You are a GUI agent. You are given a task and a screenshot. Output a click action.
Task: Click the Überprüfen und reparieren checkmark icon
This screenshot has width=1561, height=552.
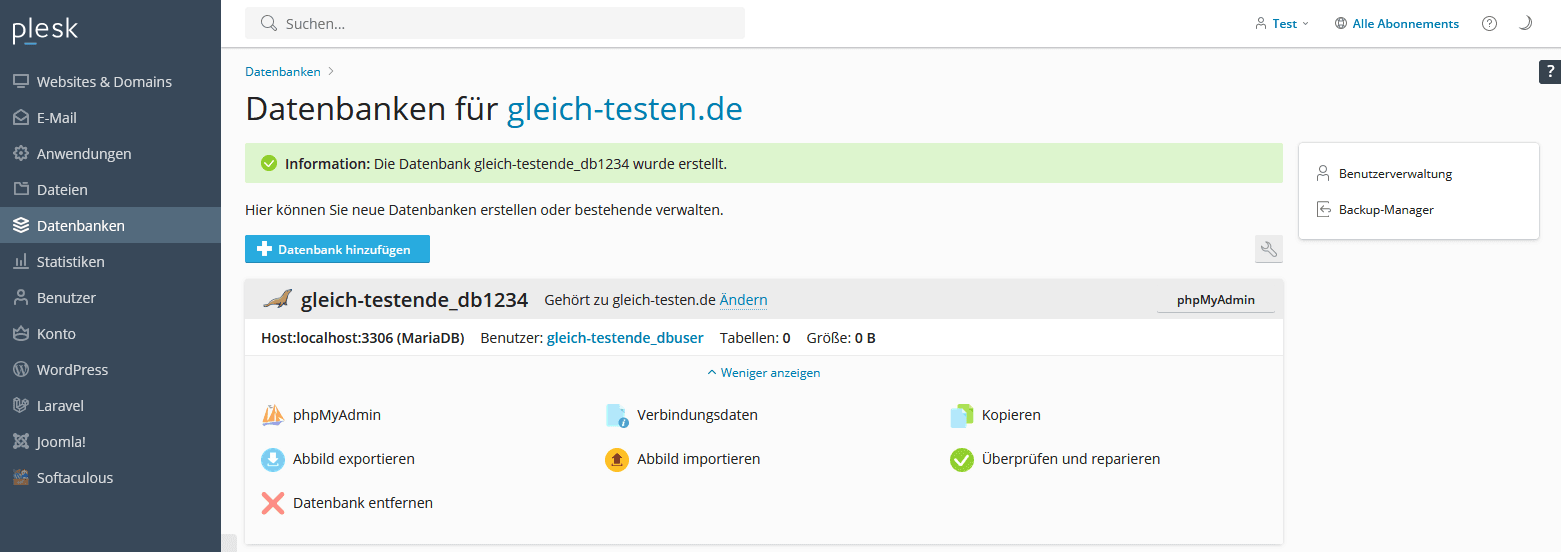[x=961, y=459]
